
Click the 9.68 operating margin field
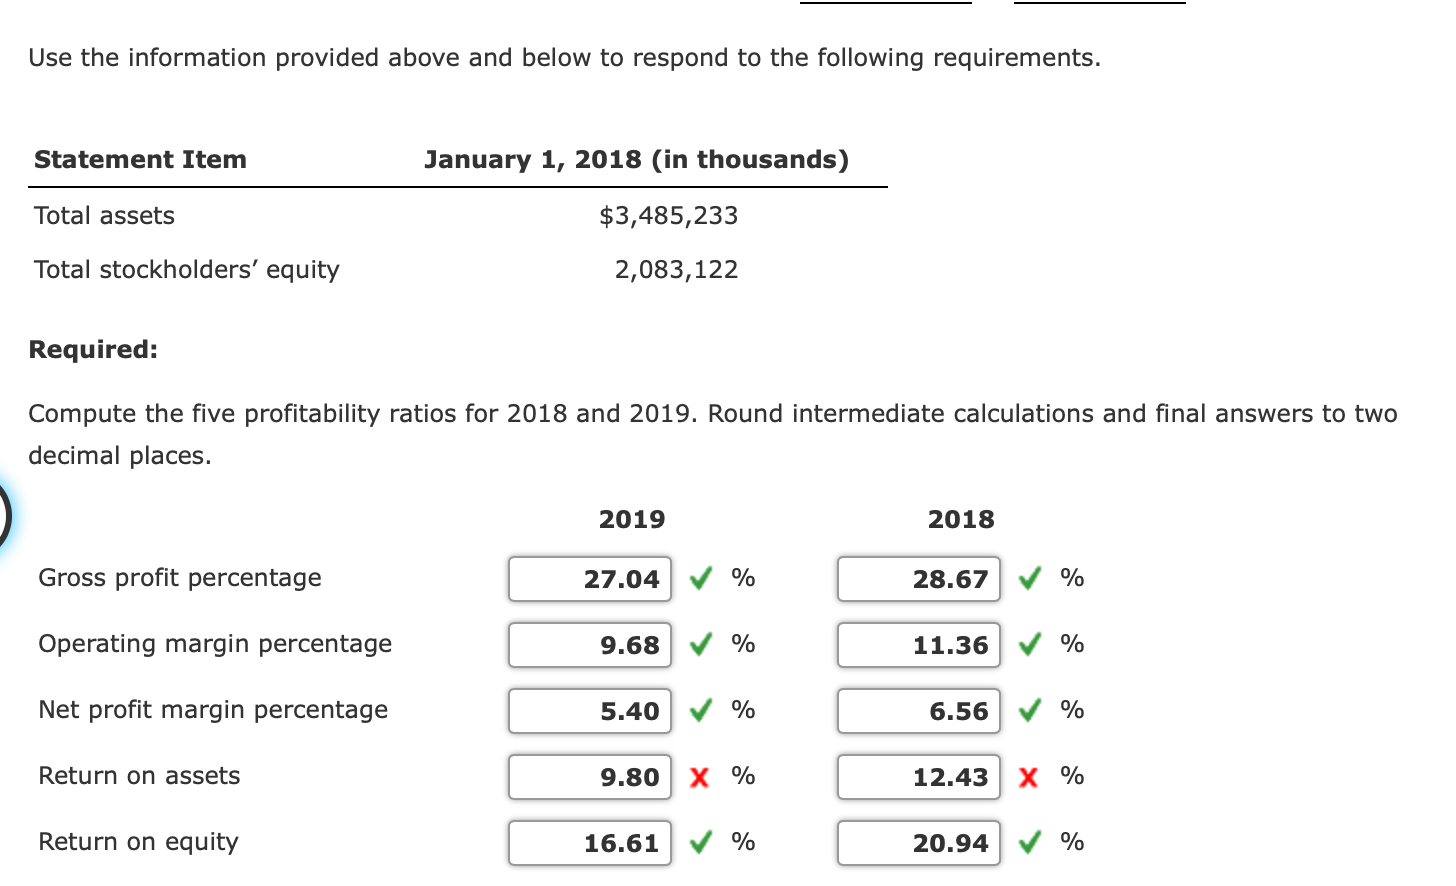pos(589,645)
